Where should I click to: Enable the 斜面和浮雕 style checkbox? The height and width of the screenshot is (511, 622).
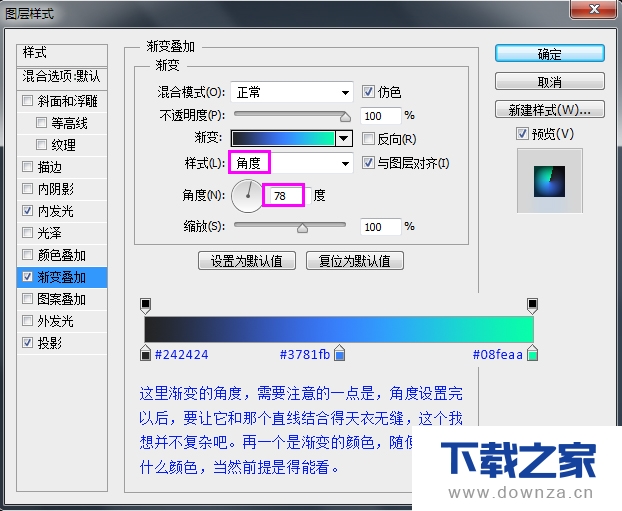(27, 101)
